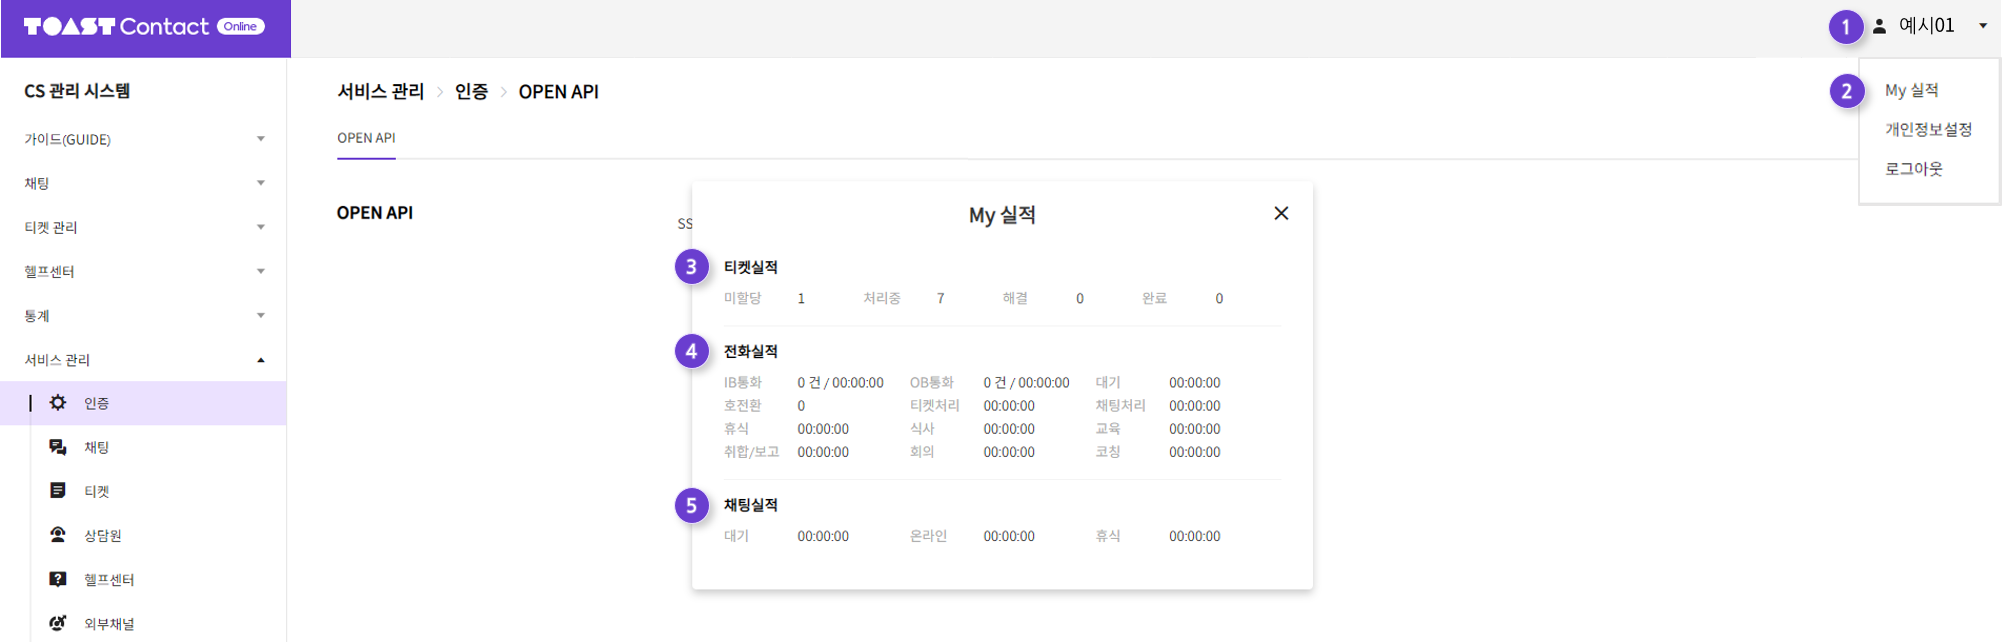2002x642 pixels.
Task: Select 개인정보설정 from the account menu
Action: coord(1928,129)
